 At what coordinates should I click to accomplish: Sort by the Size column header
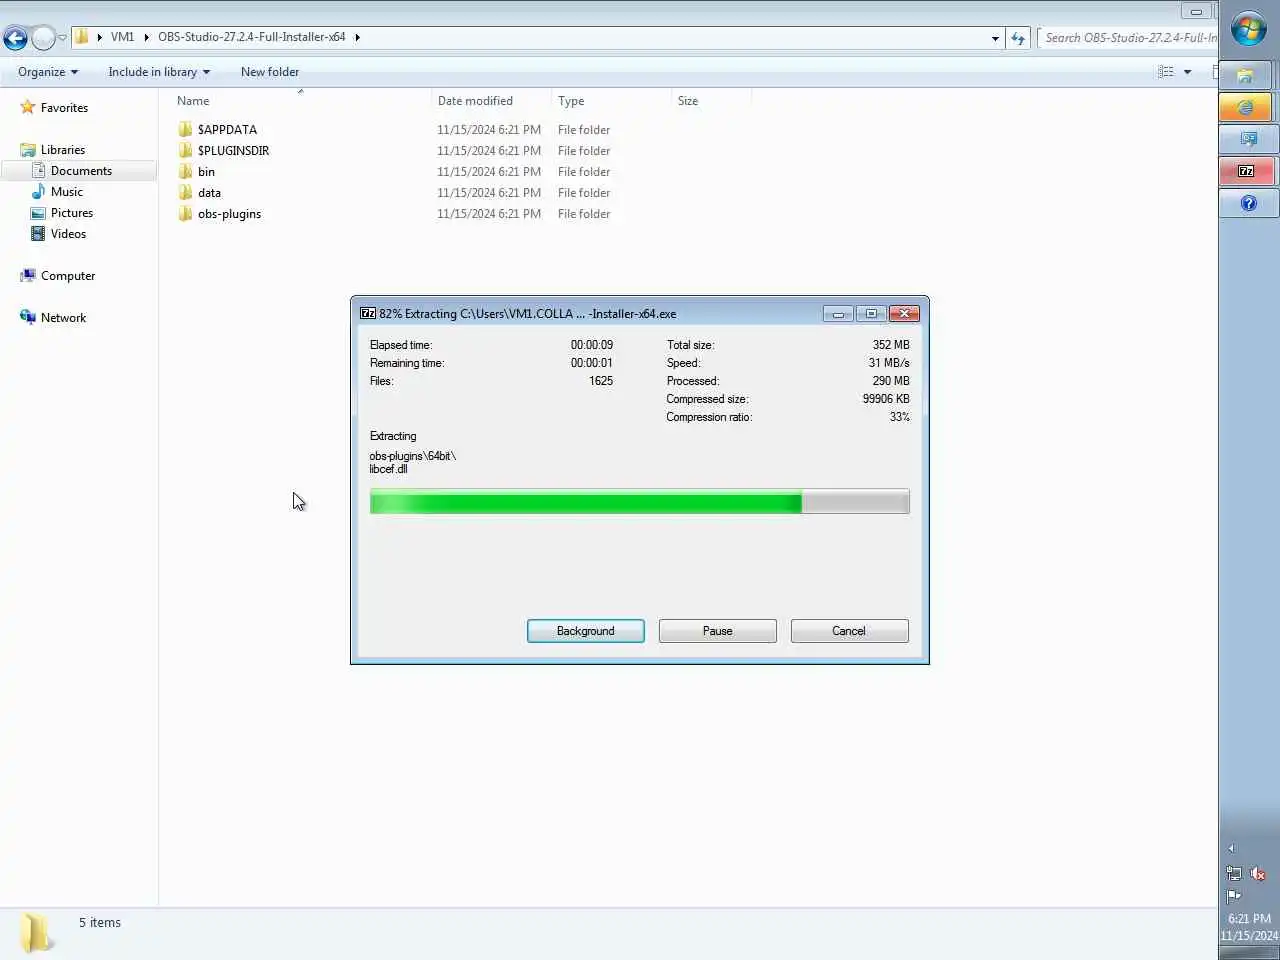pyautogui.click(x=711, y=101)
